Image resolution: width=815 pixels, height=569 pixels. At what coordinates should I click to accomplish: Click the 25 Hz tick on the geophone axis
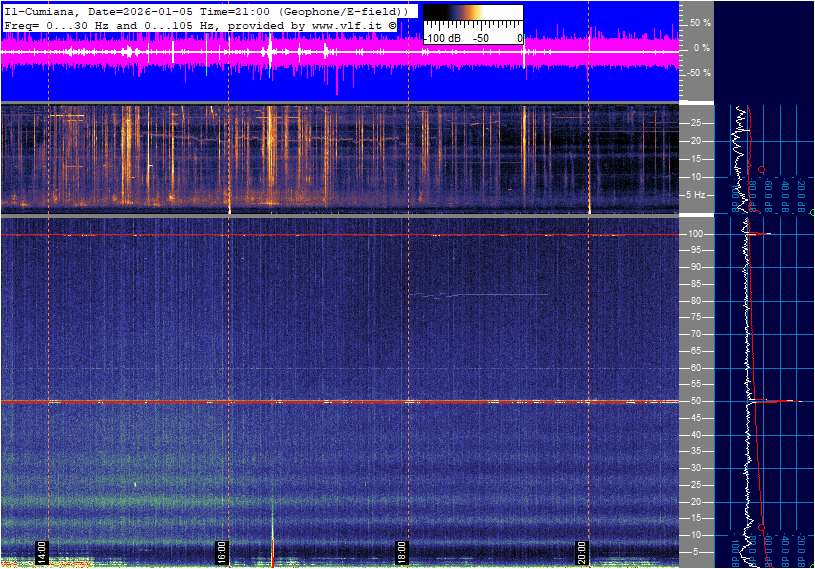[x=699, y=123]
